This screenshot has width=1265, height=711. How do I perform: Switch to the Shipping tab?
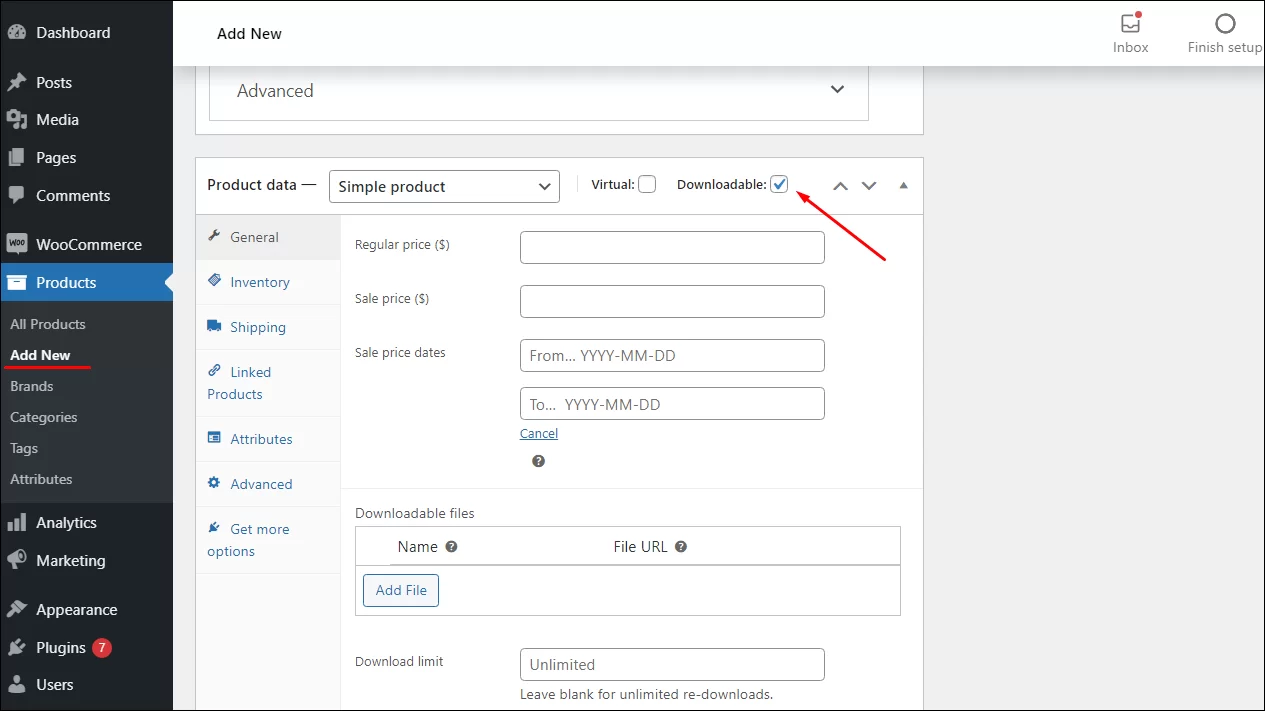(258, 327)
